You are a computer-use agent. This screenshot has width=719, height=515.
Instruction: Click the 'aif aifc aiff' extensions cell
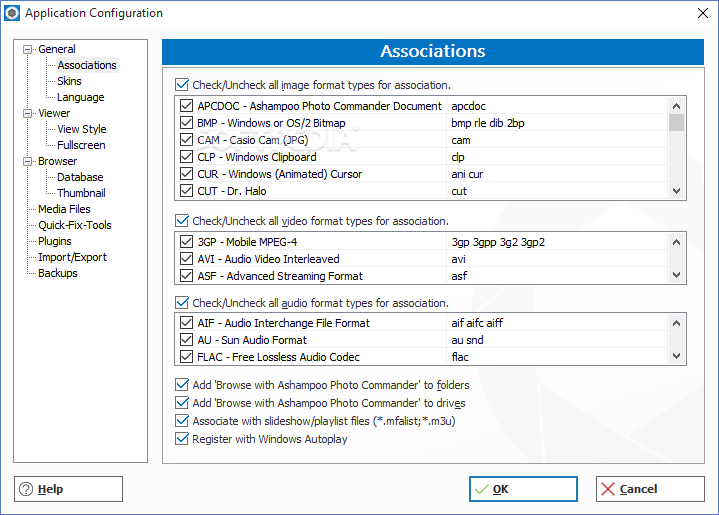click(557, 323)
